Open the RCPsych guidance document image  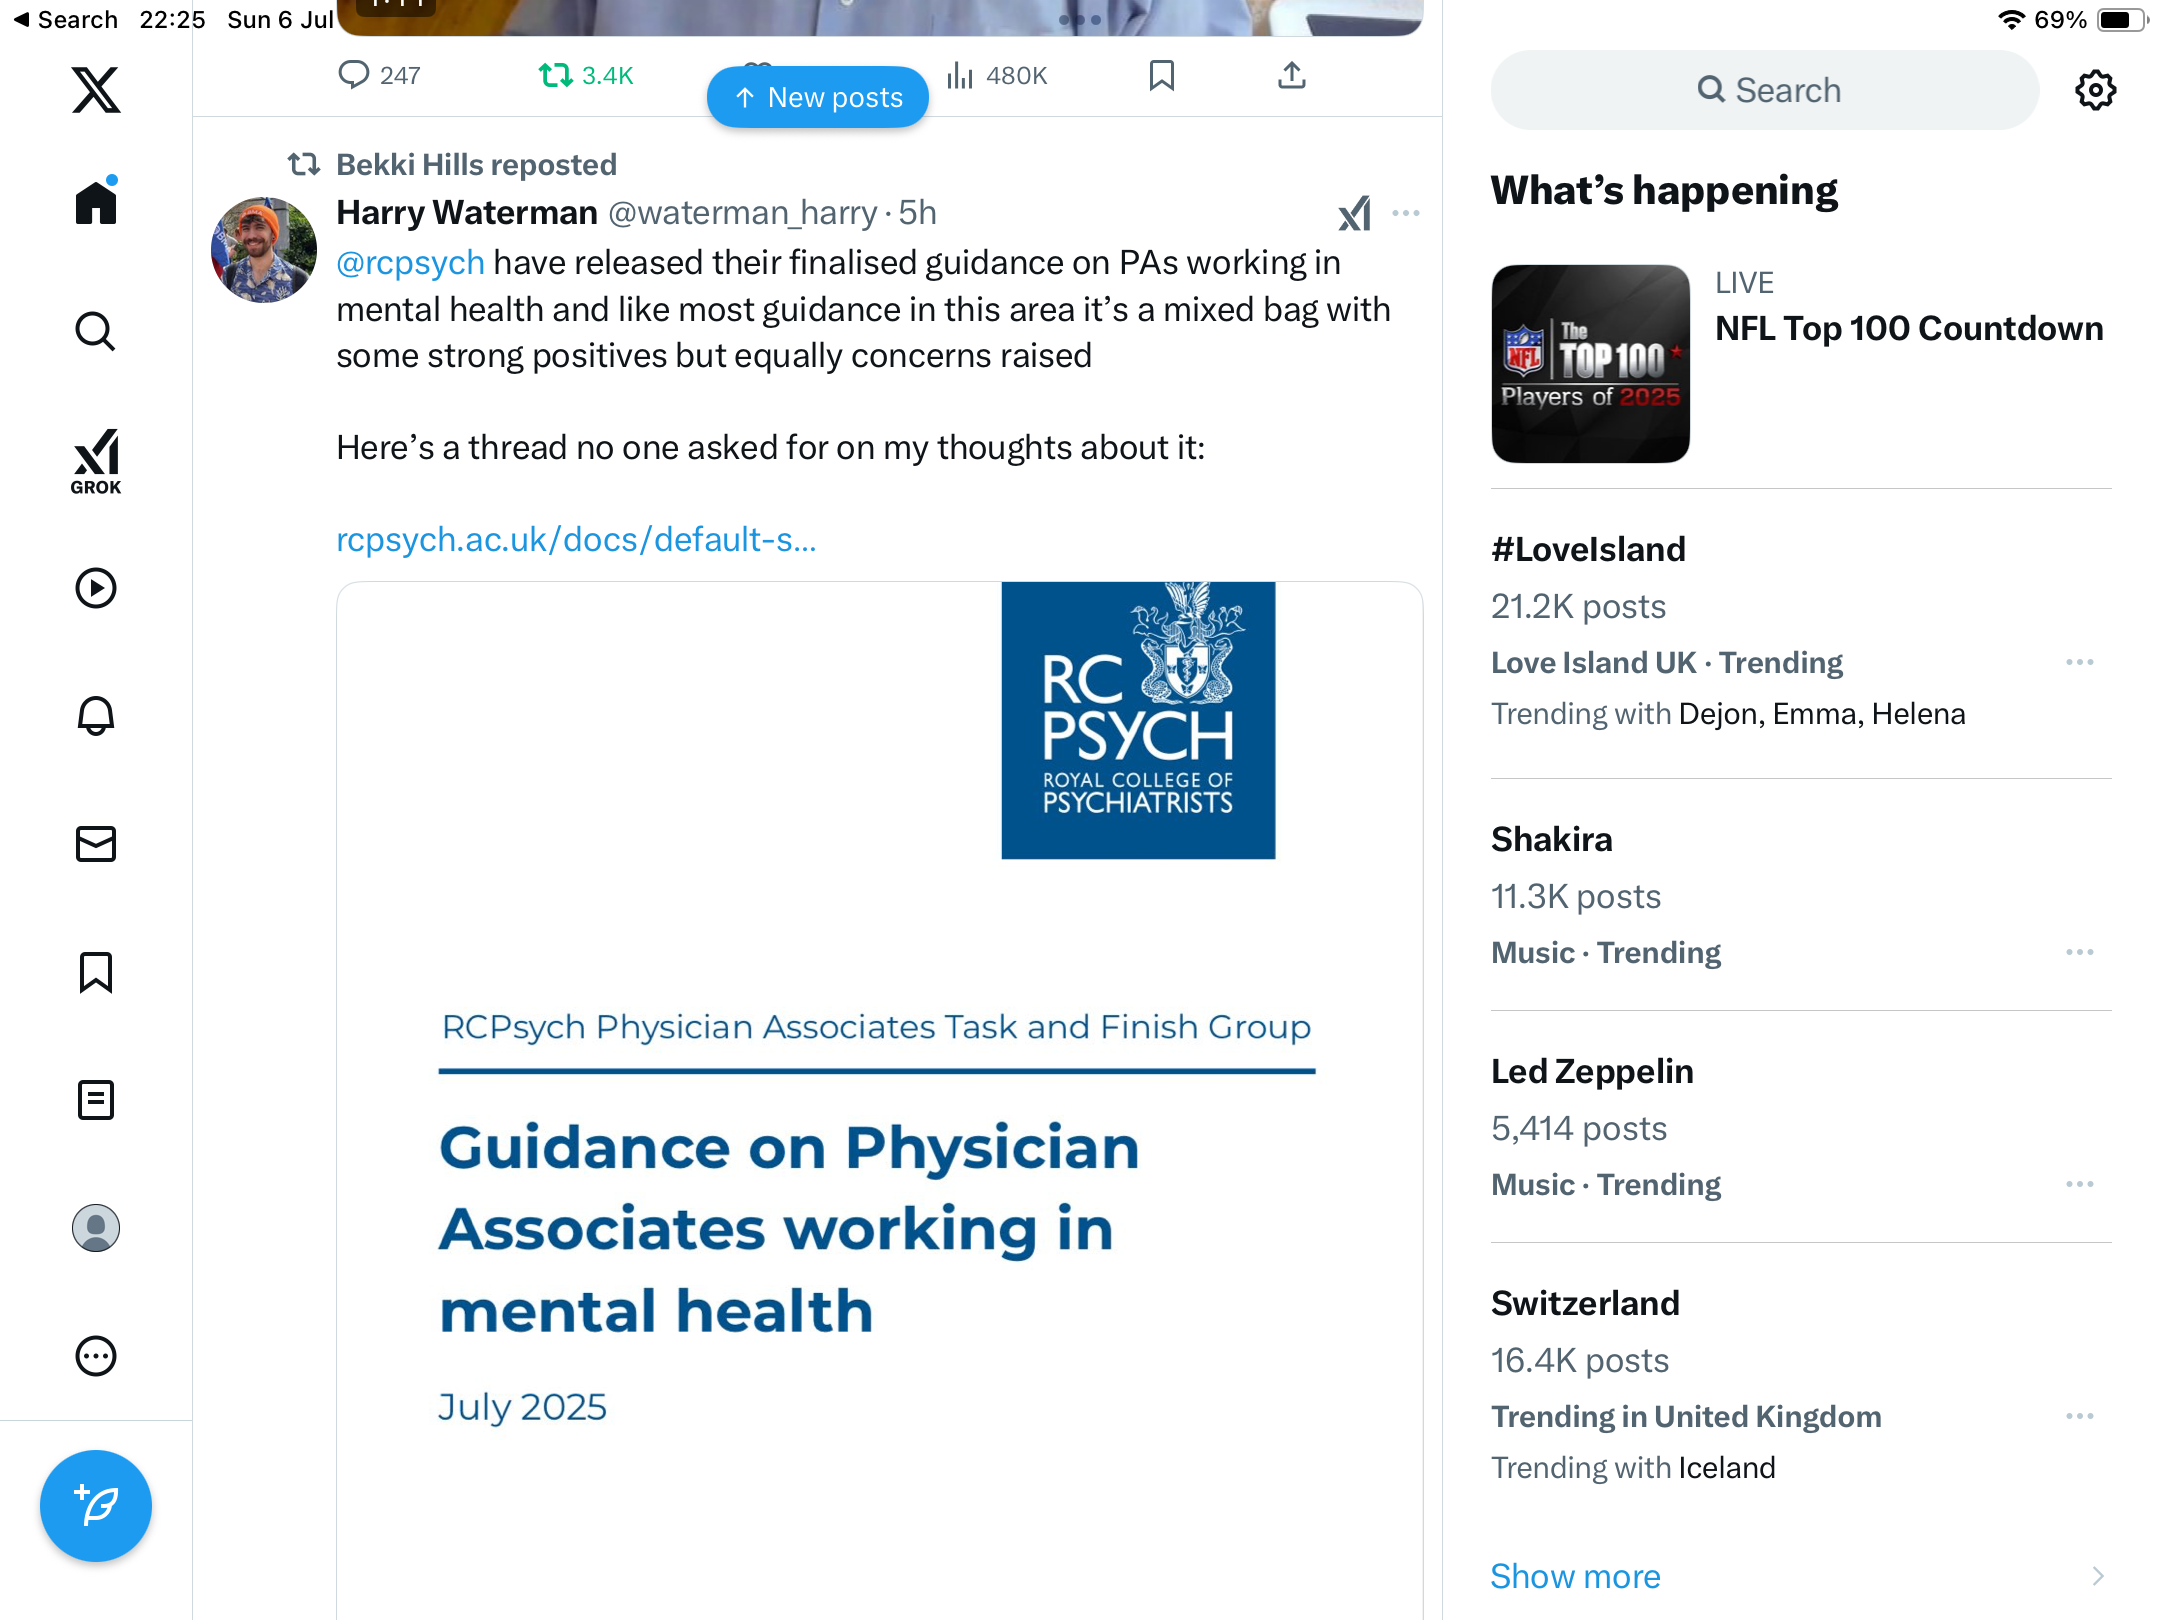click(x=879, y=1100)
